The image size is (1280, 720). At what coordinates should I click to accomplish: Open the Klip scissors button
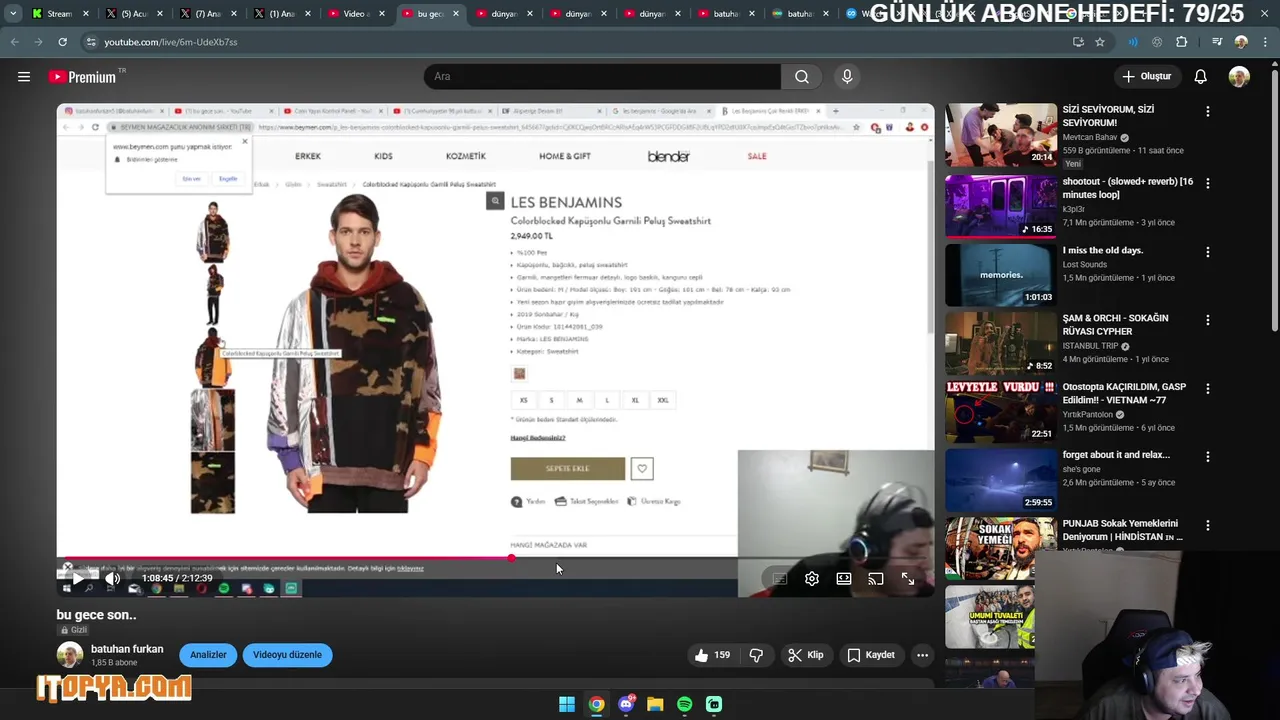click(806, 655)
